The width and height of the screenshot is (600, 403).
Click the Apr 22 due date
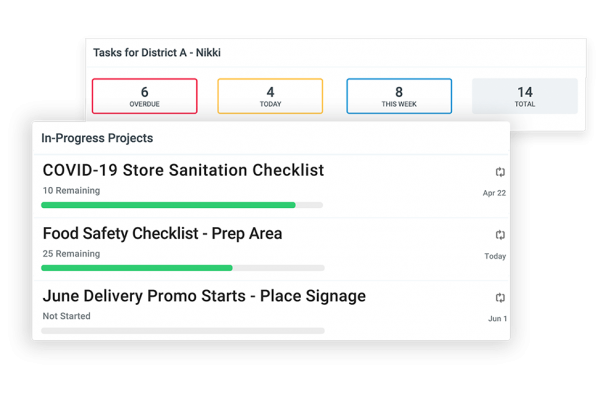point(494,193)
